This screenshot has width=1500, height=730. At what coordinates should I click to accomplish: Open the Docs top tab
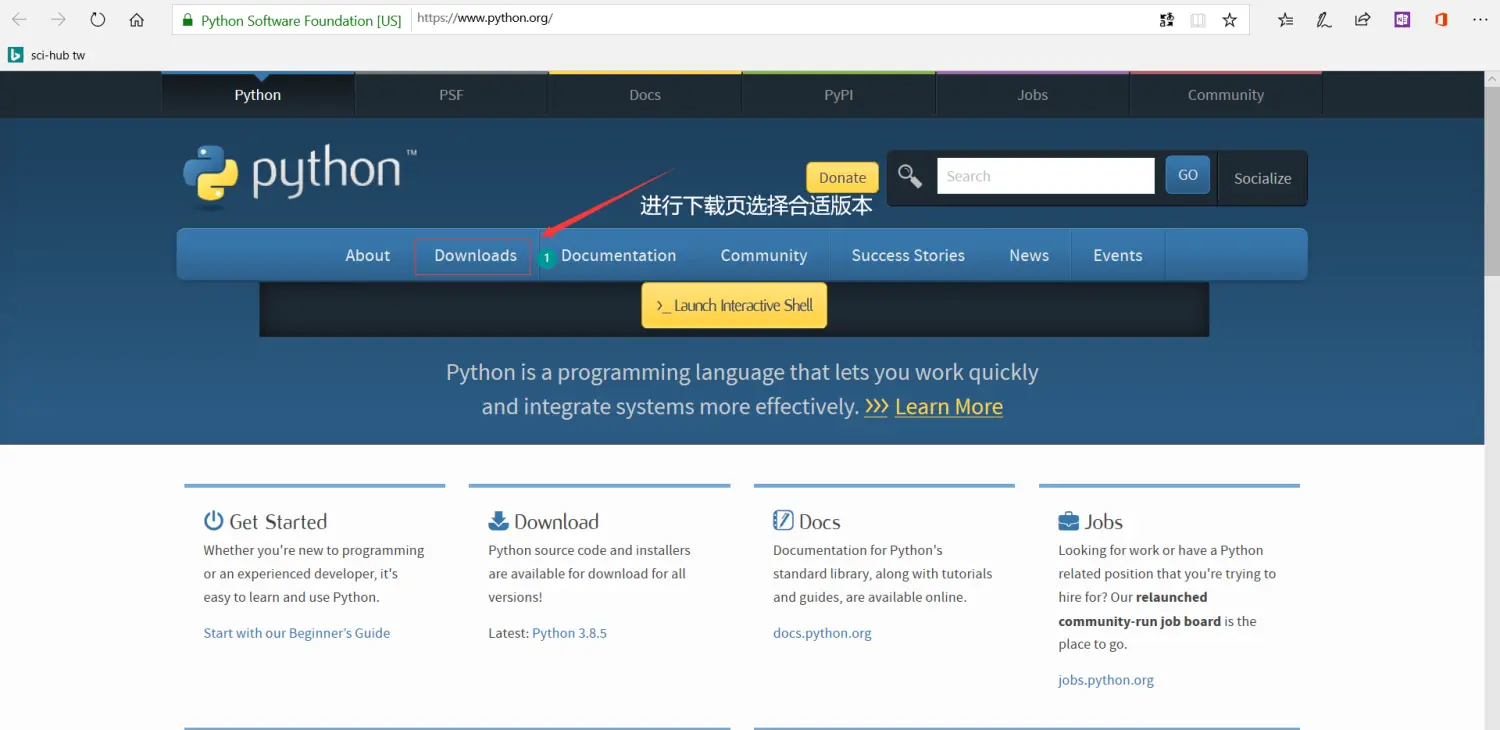coord(645,95)
